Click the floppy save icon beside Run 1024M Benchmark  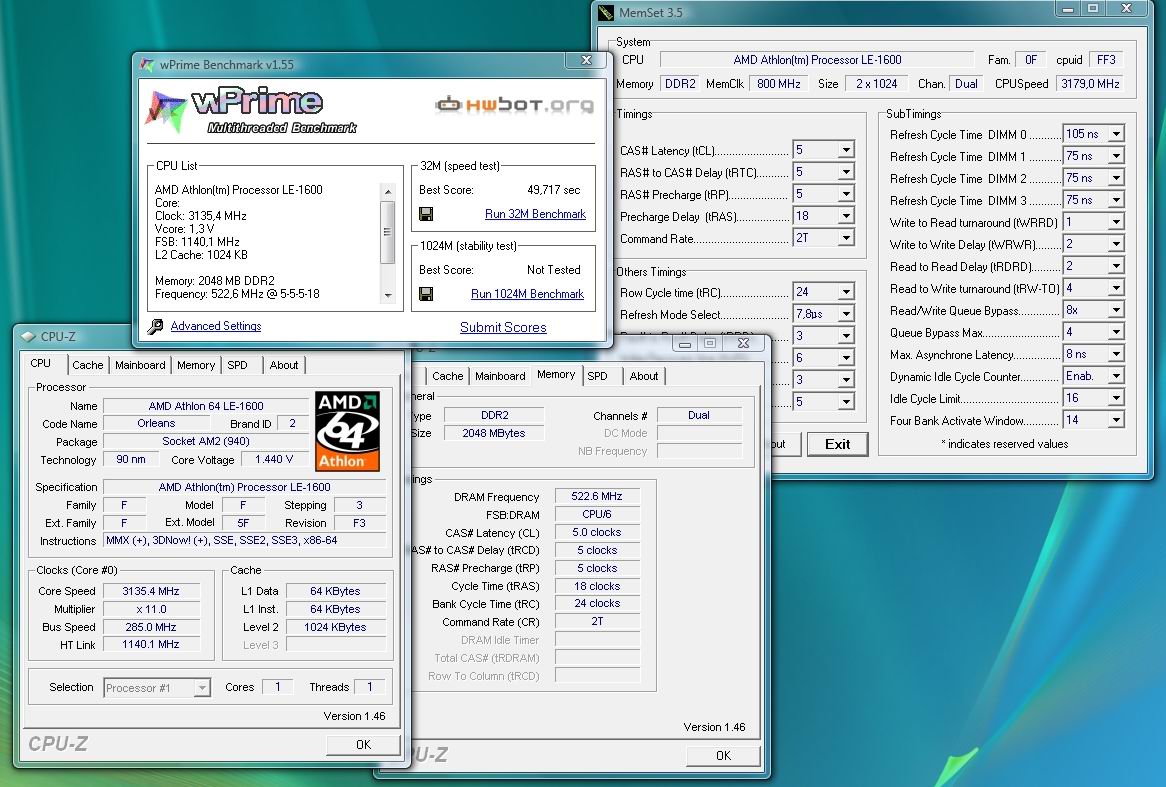click(426, 294)
